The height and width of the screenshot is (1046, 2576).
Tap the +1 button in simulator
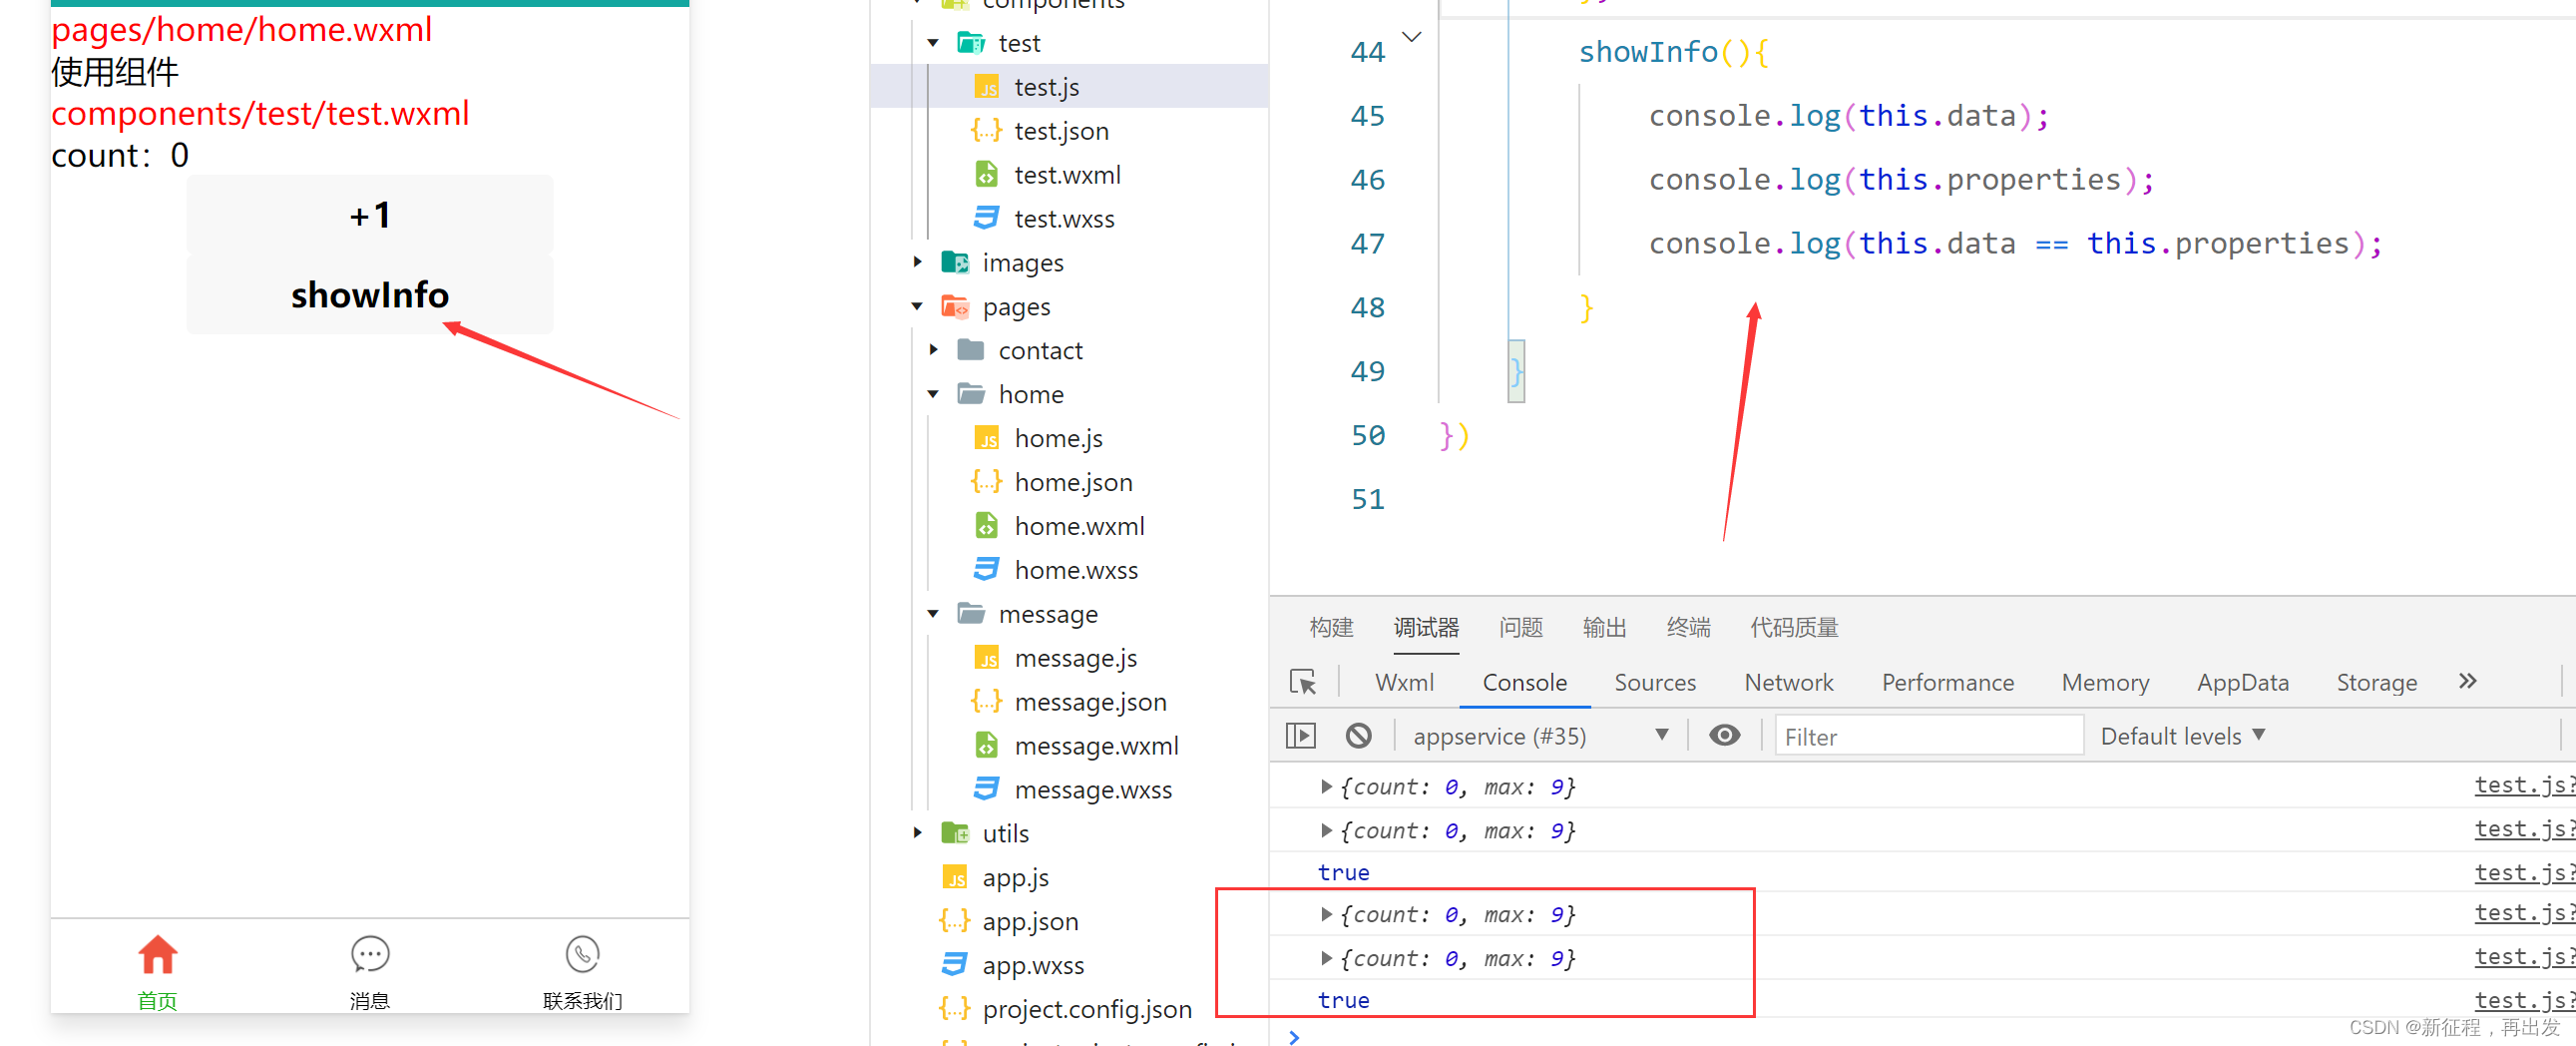click(x=370, y=215)
